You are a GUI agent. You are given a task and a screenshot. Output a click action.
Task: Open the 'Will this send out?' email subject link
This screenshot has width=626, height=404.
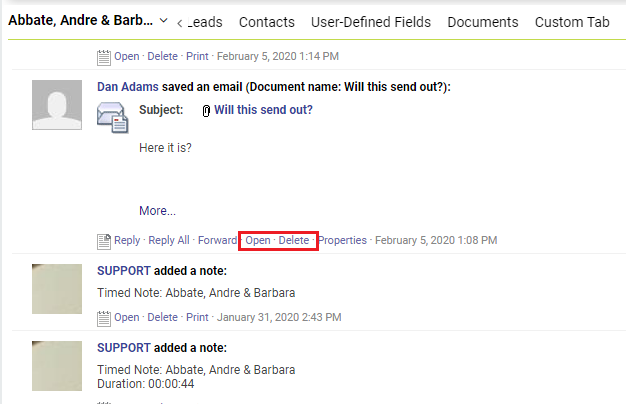(263, 110)
